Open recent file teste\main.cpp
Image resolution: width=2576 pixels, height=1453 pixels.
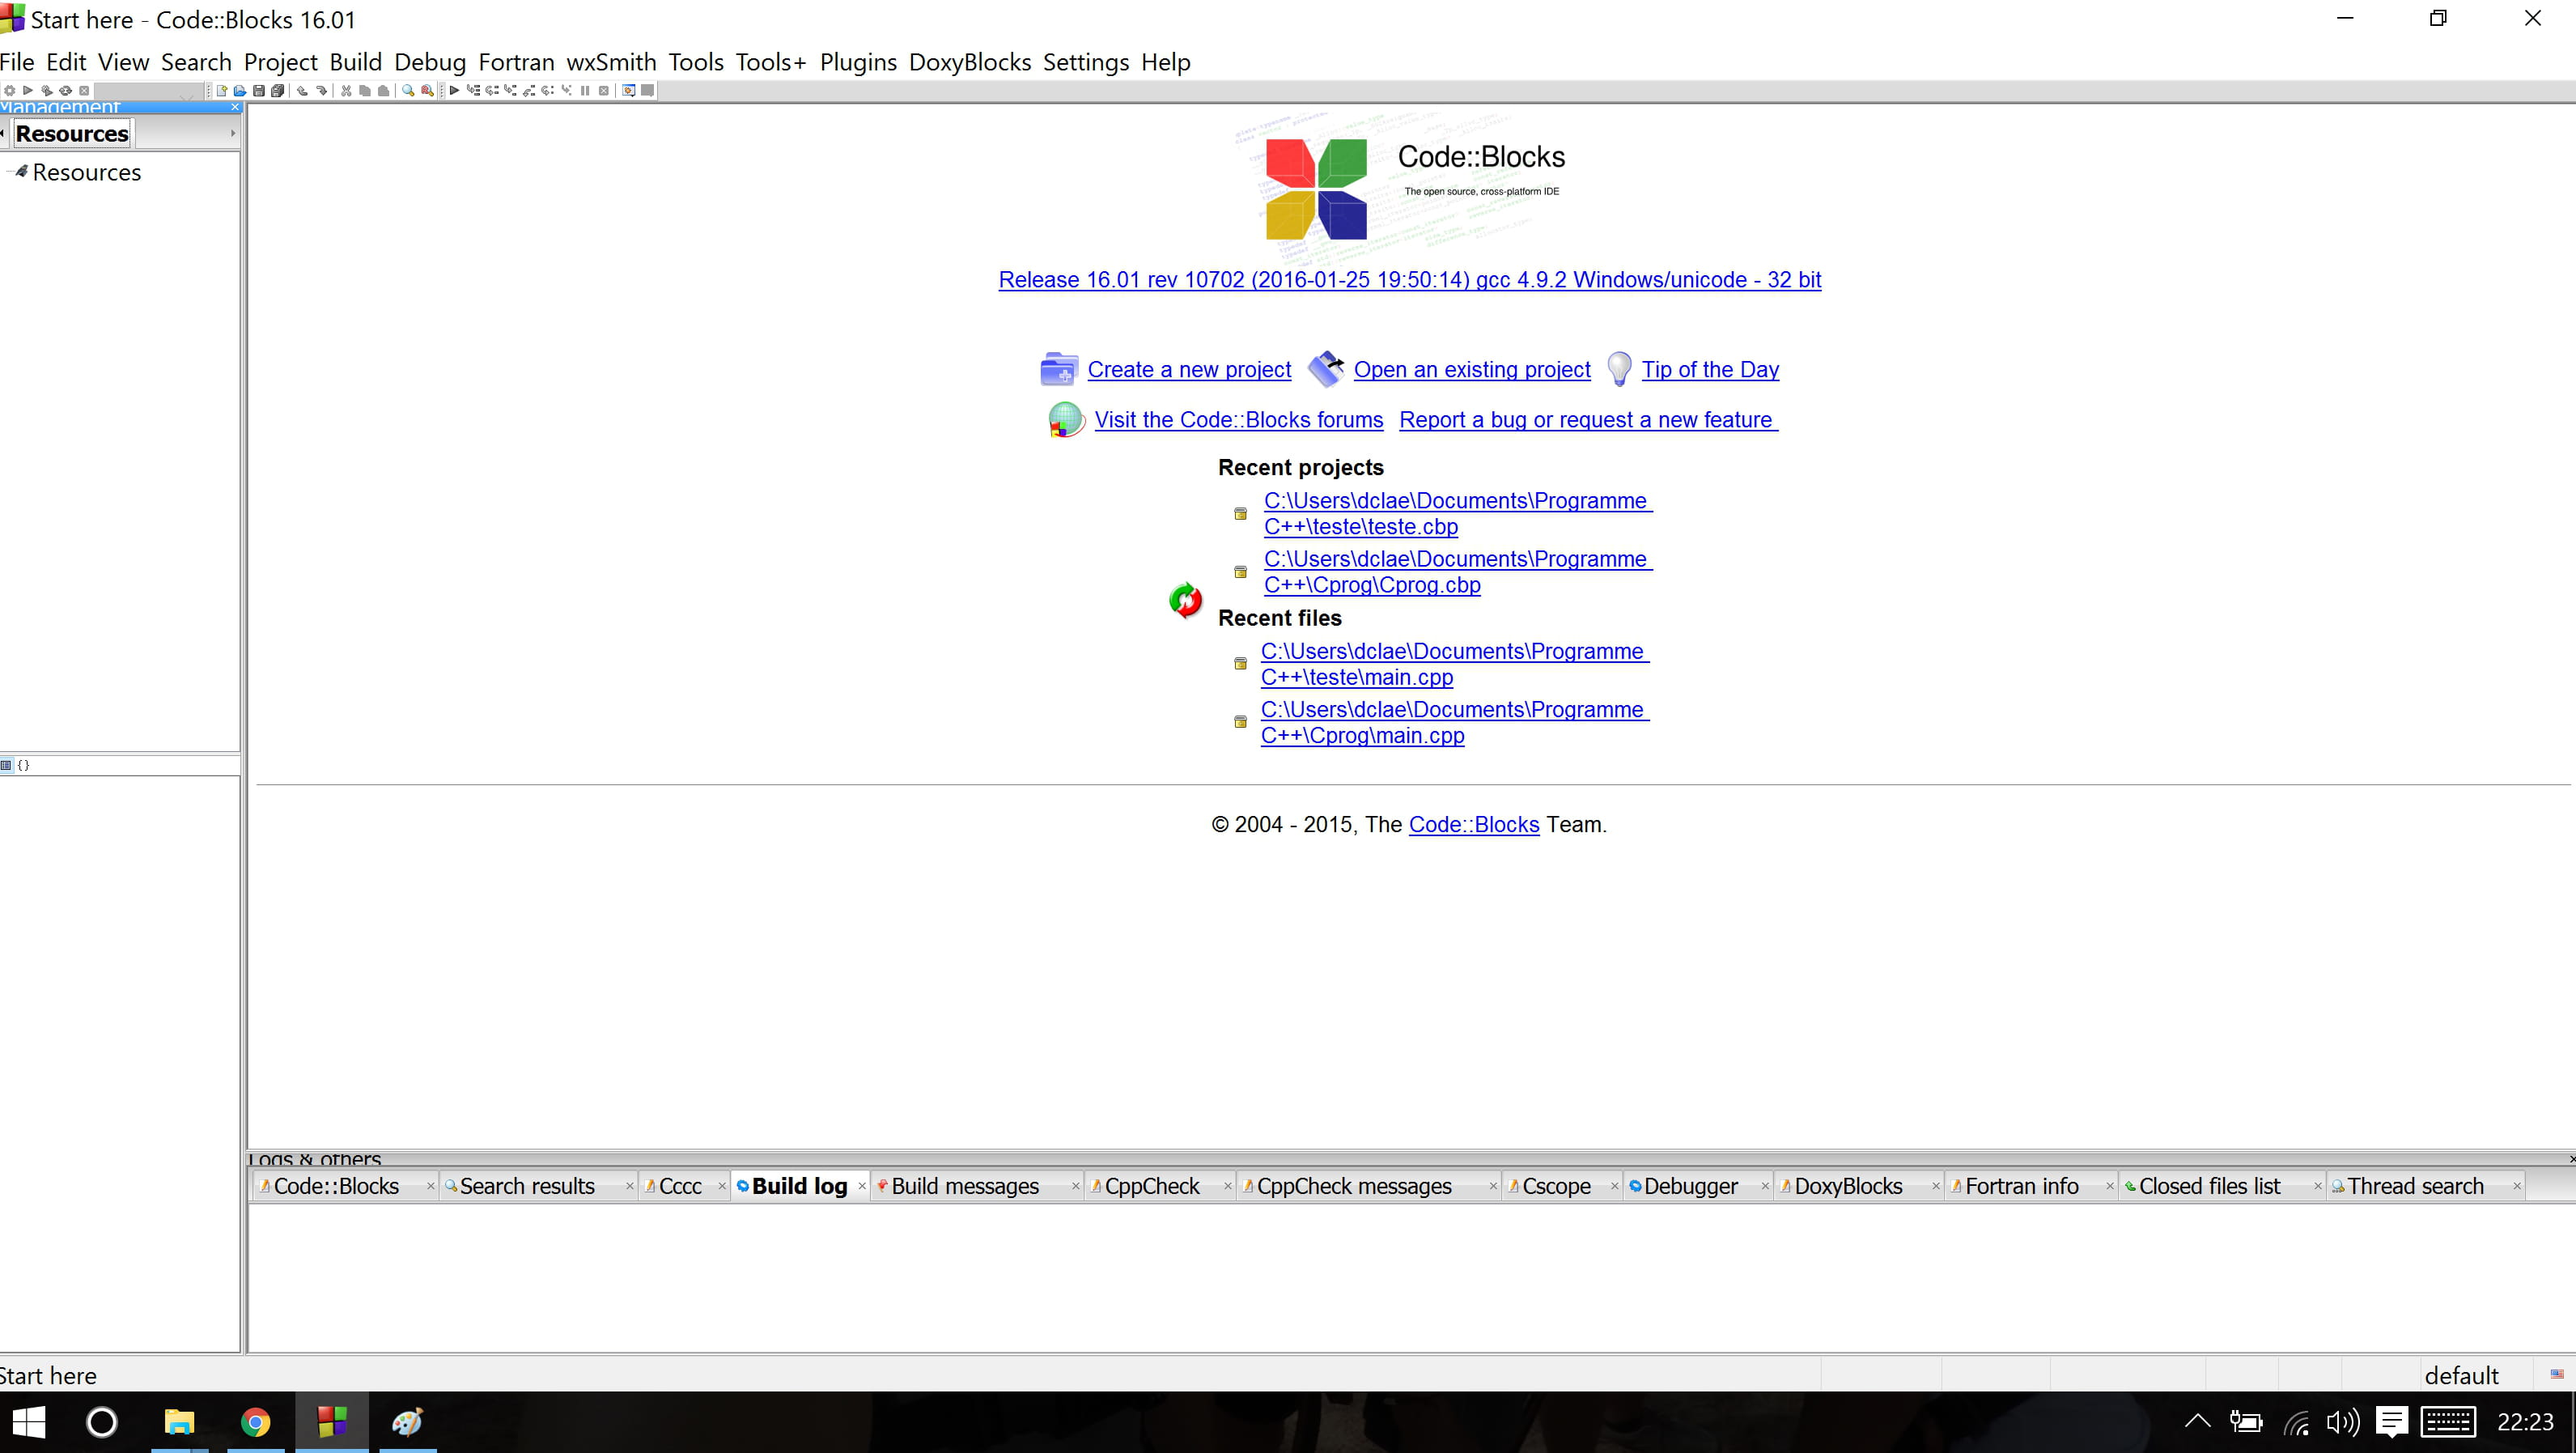pyautogui.click(x=1454, y=664)
